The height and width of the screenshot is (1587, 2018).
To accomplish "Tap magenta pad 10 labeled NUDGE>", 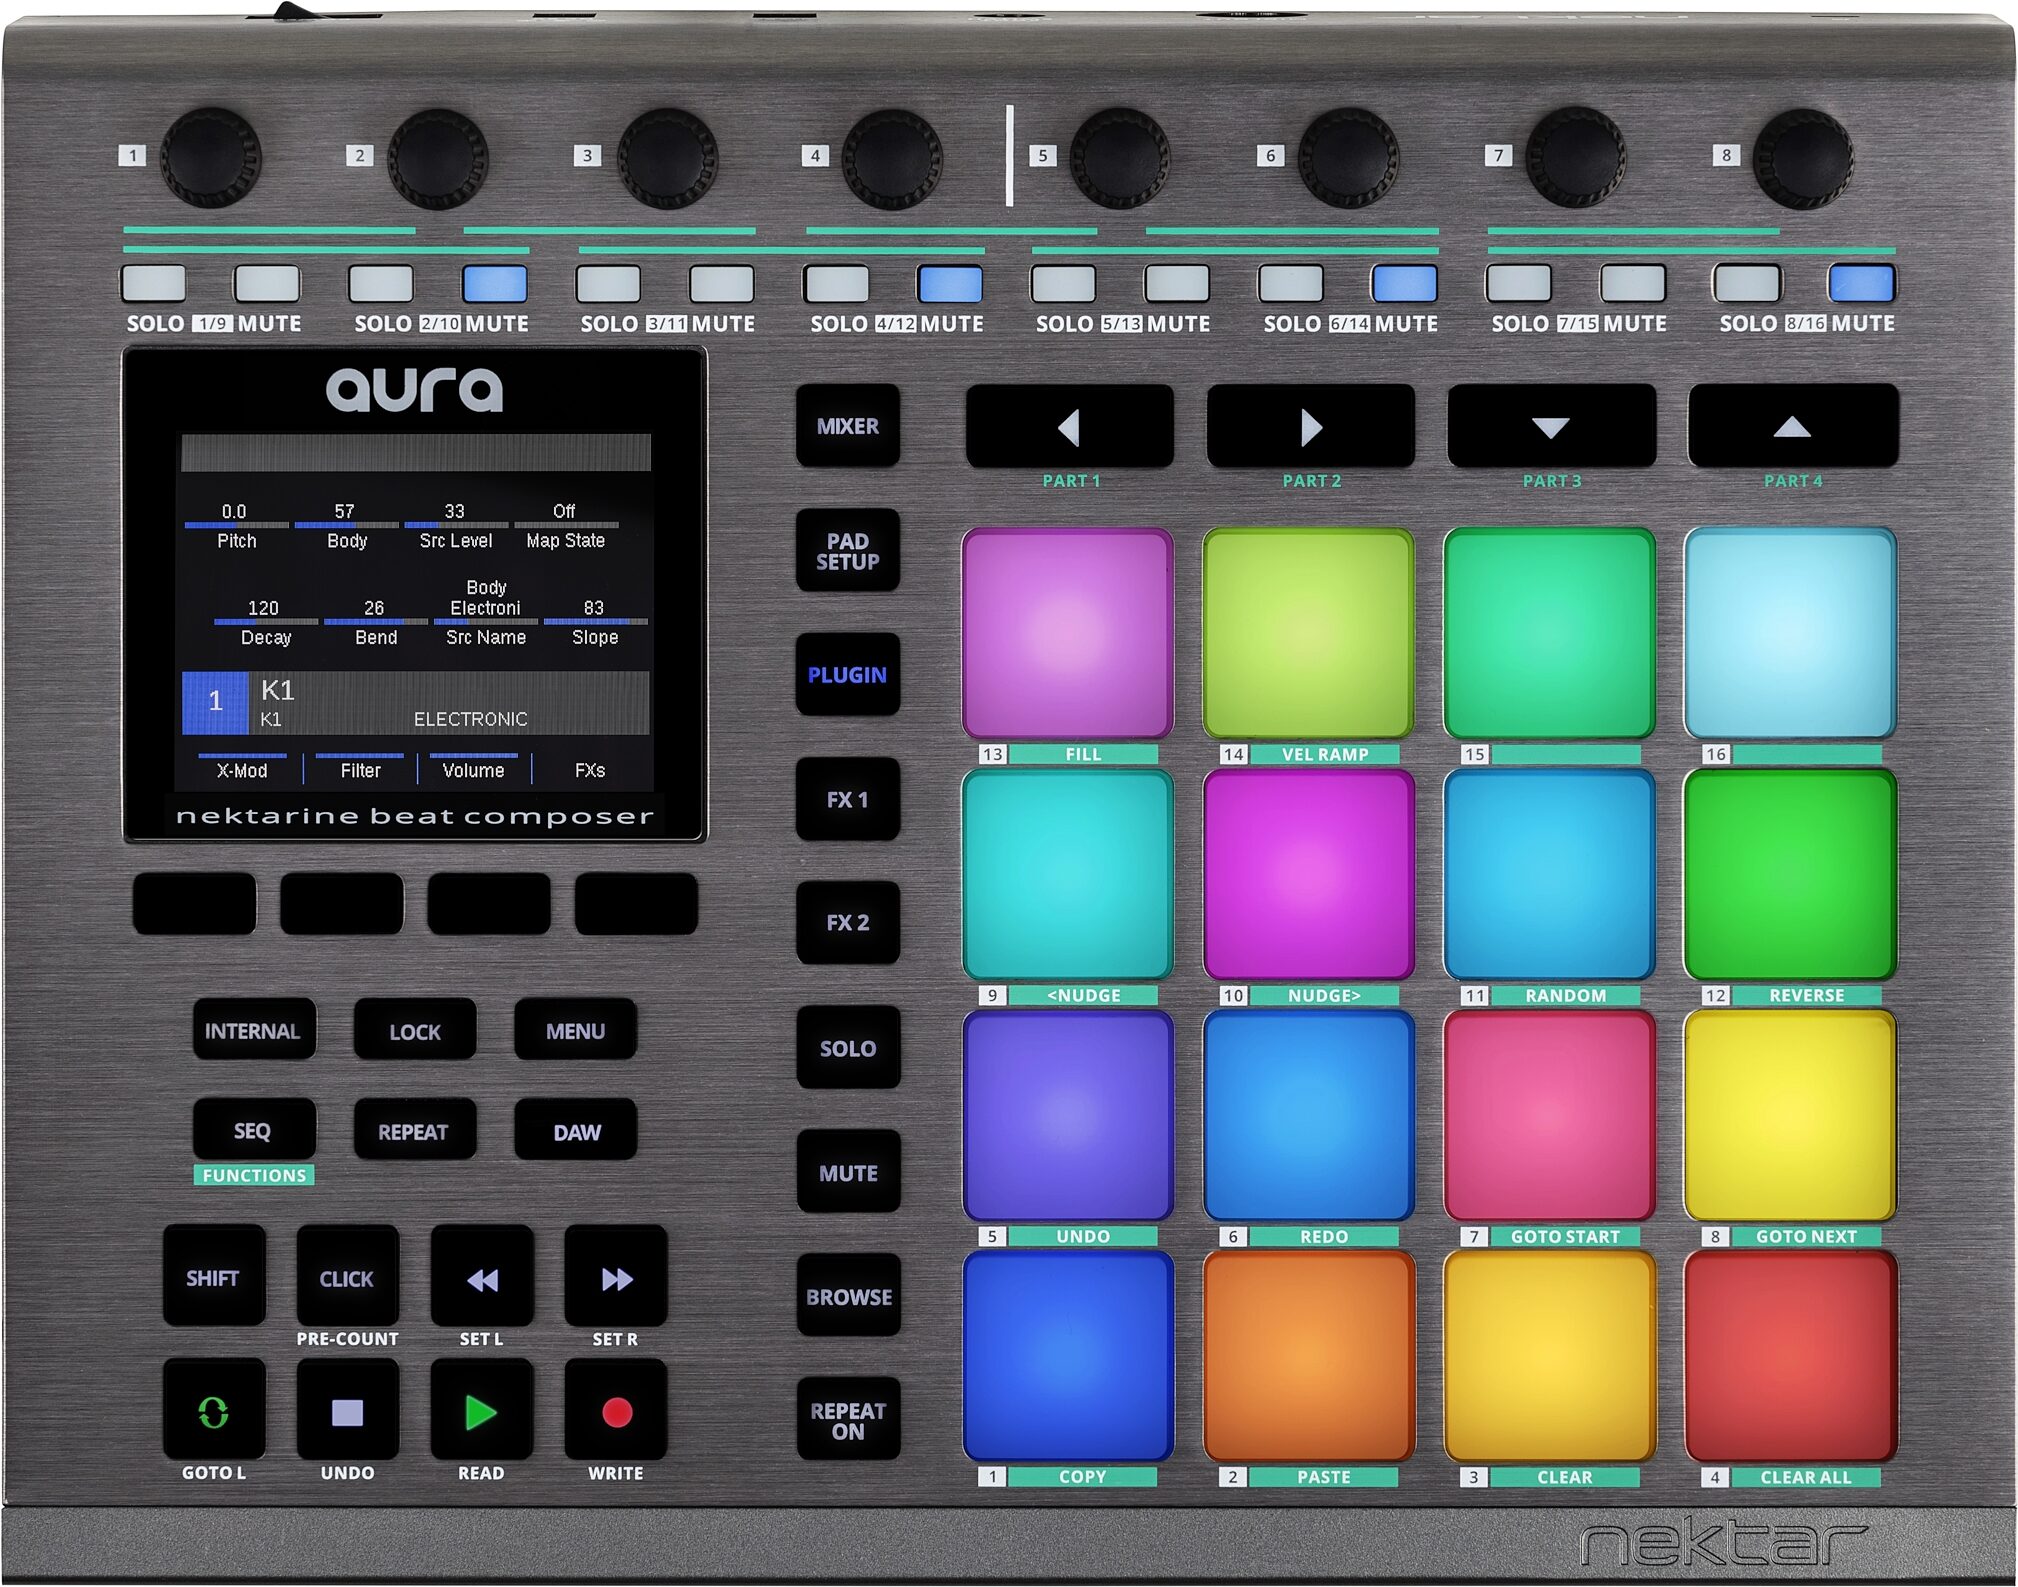I will (x=1309, y=874).
